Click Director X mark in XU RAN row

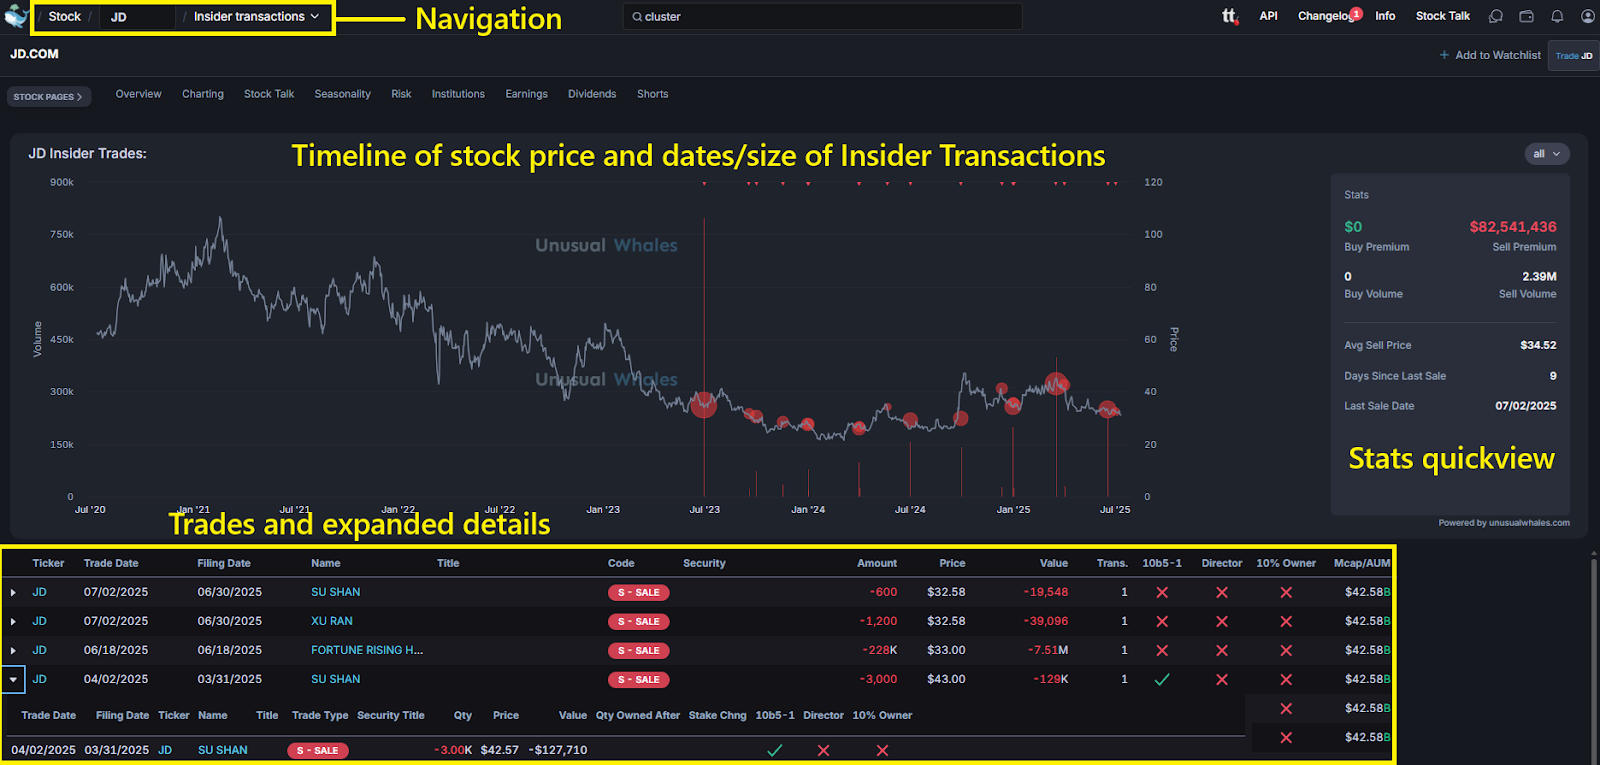click(1222, 621)
